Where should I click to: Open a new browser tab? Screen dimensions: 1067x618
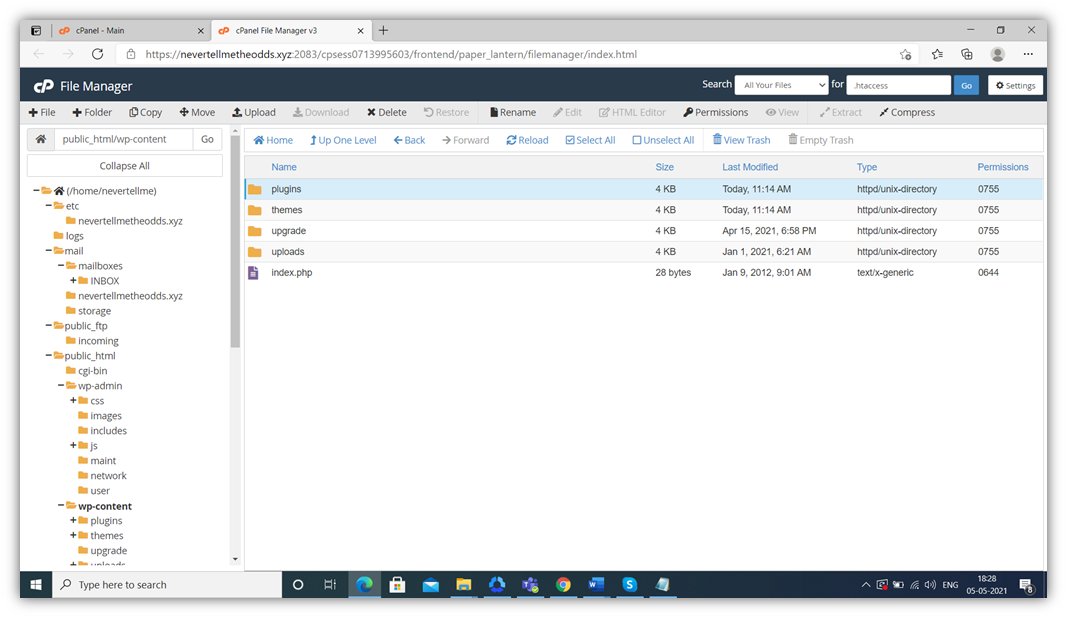pyautogui.click(x=383, y=31)
